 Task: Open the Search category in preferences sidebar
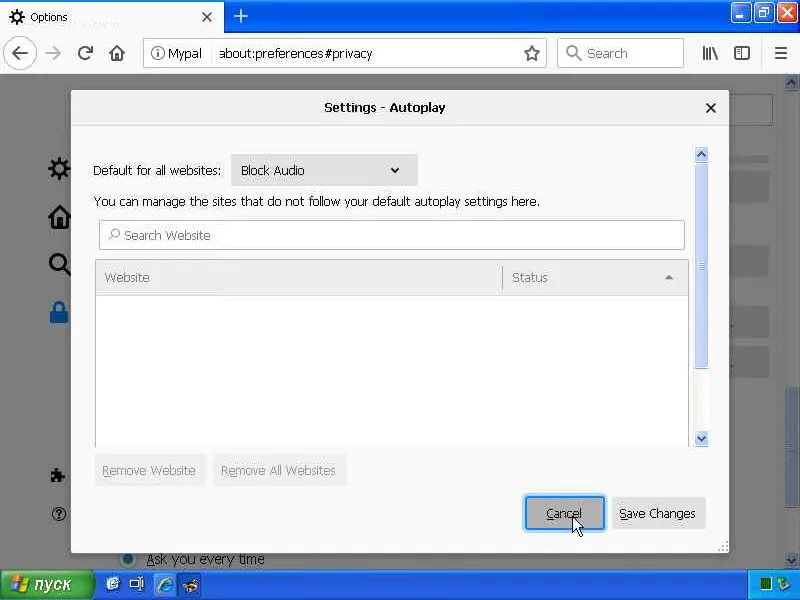coord(59,264)
